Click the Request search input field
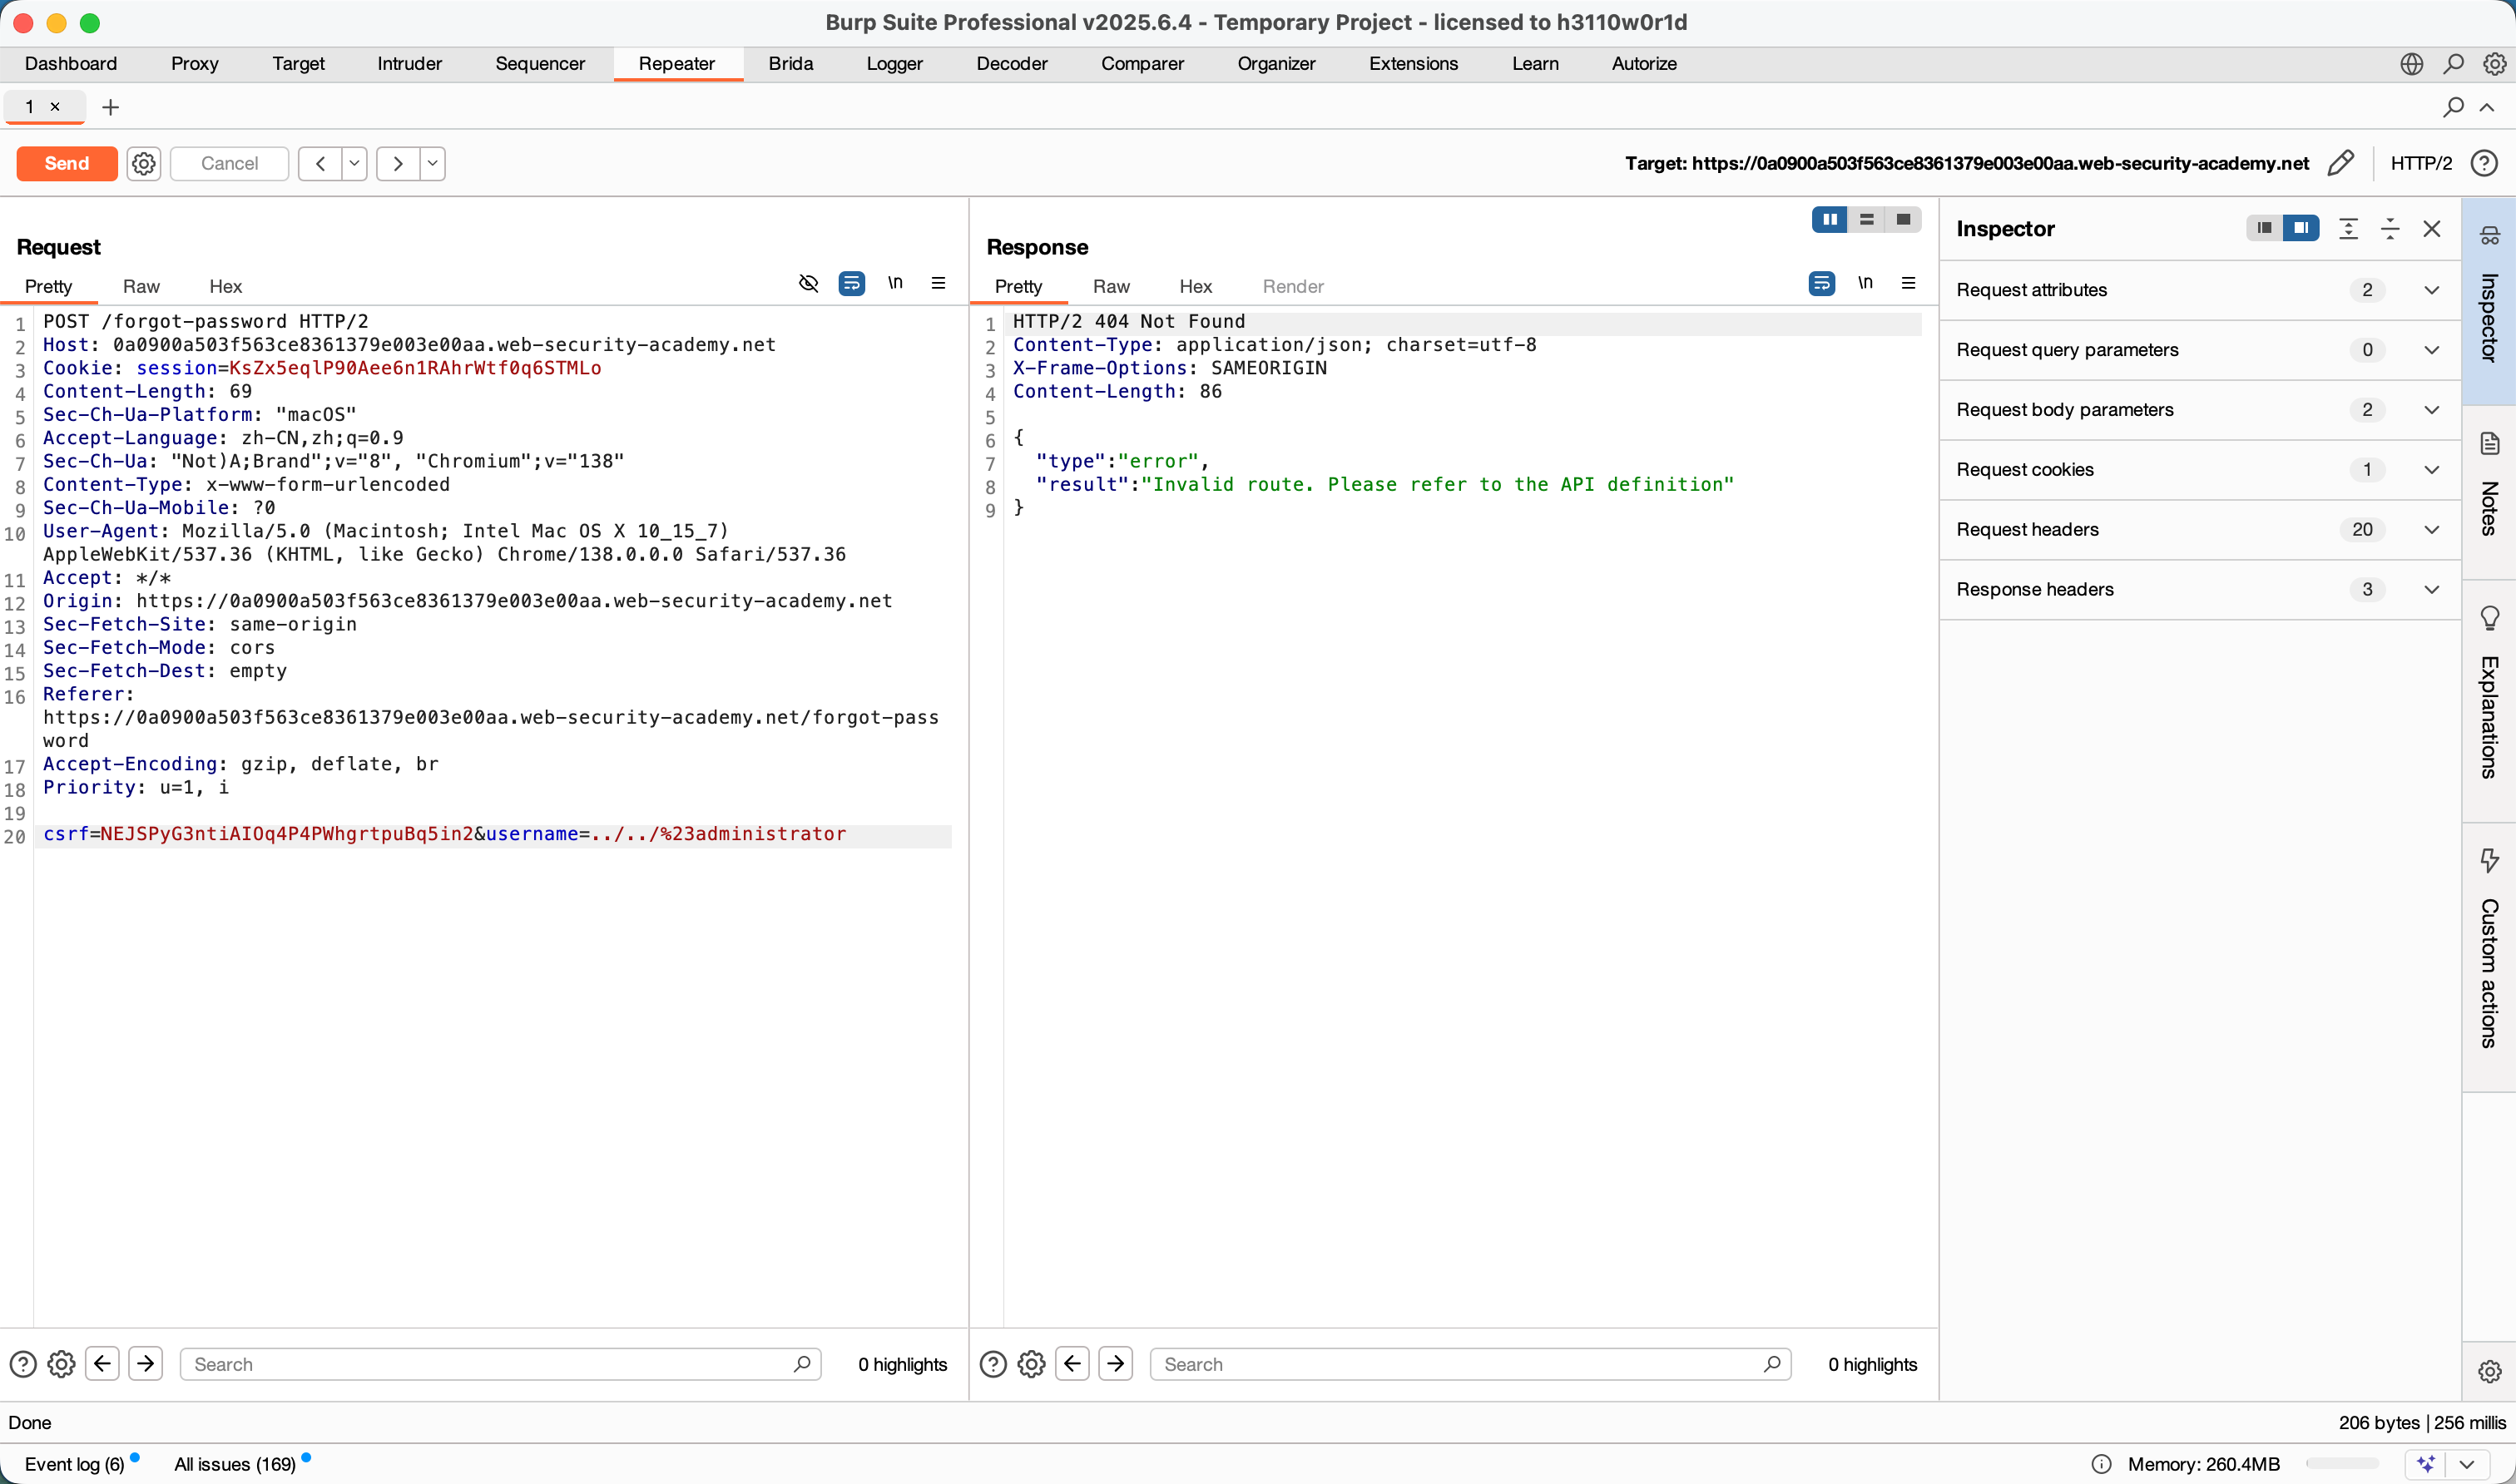Image resolution: width=2516 pixels, height=1484 pixels. pos(490,1364)
